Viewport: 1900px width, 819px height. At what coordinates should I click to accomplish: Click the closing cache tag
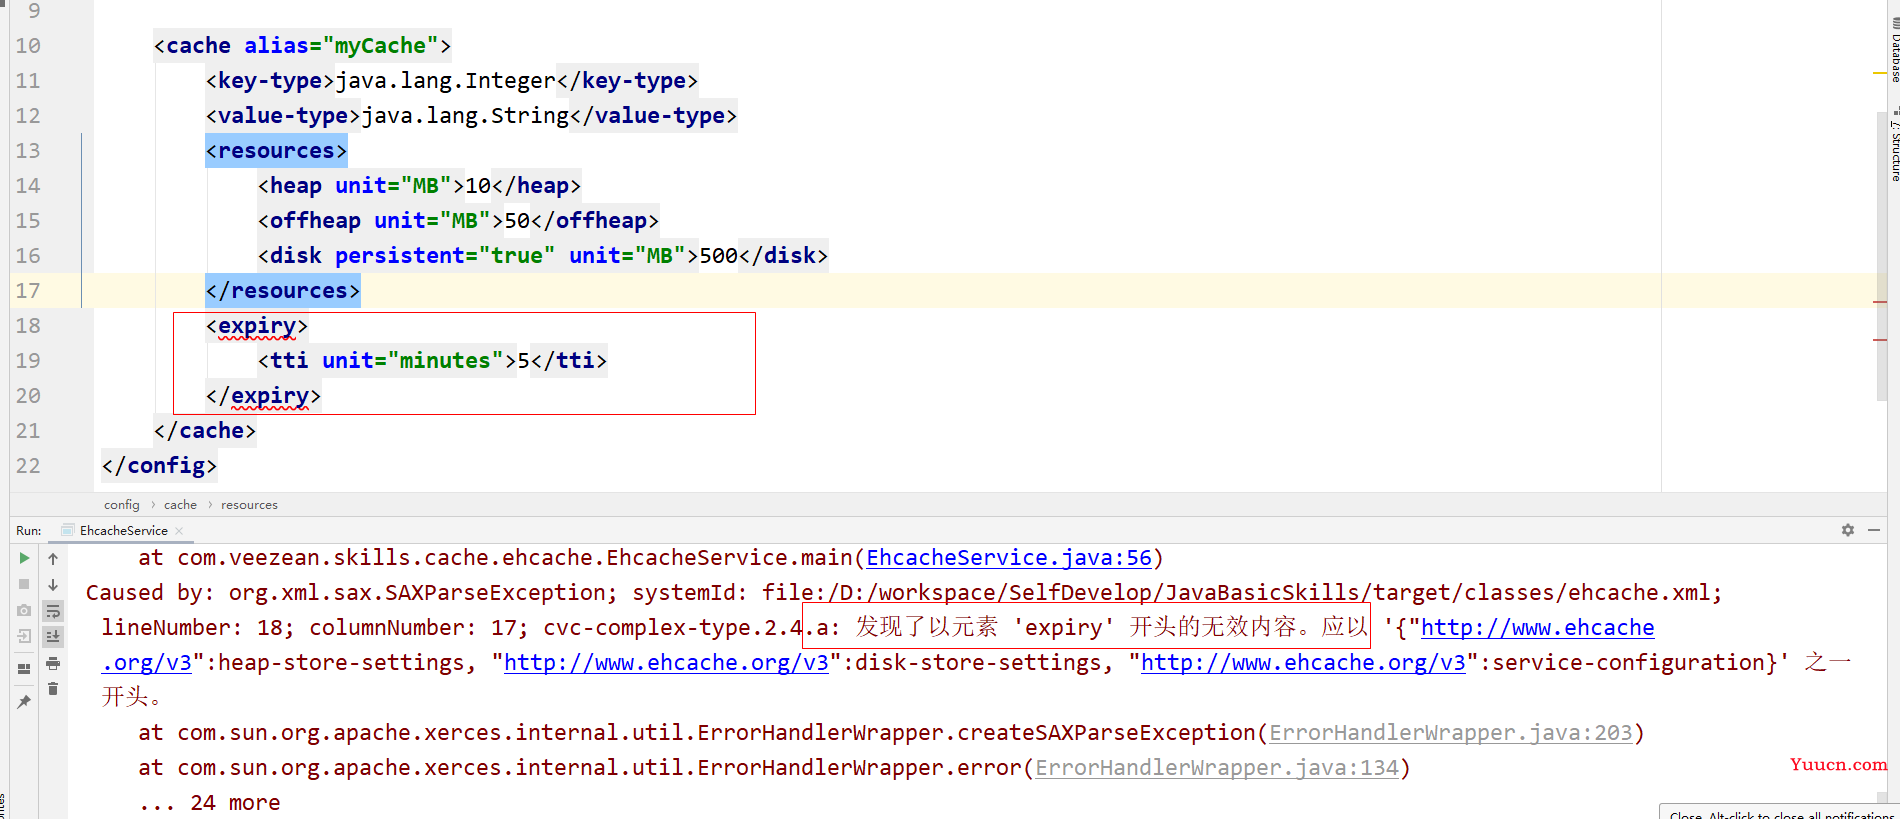[205, 431]
